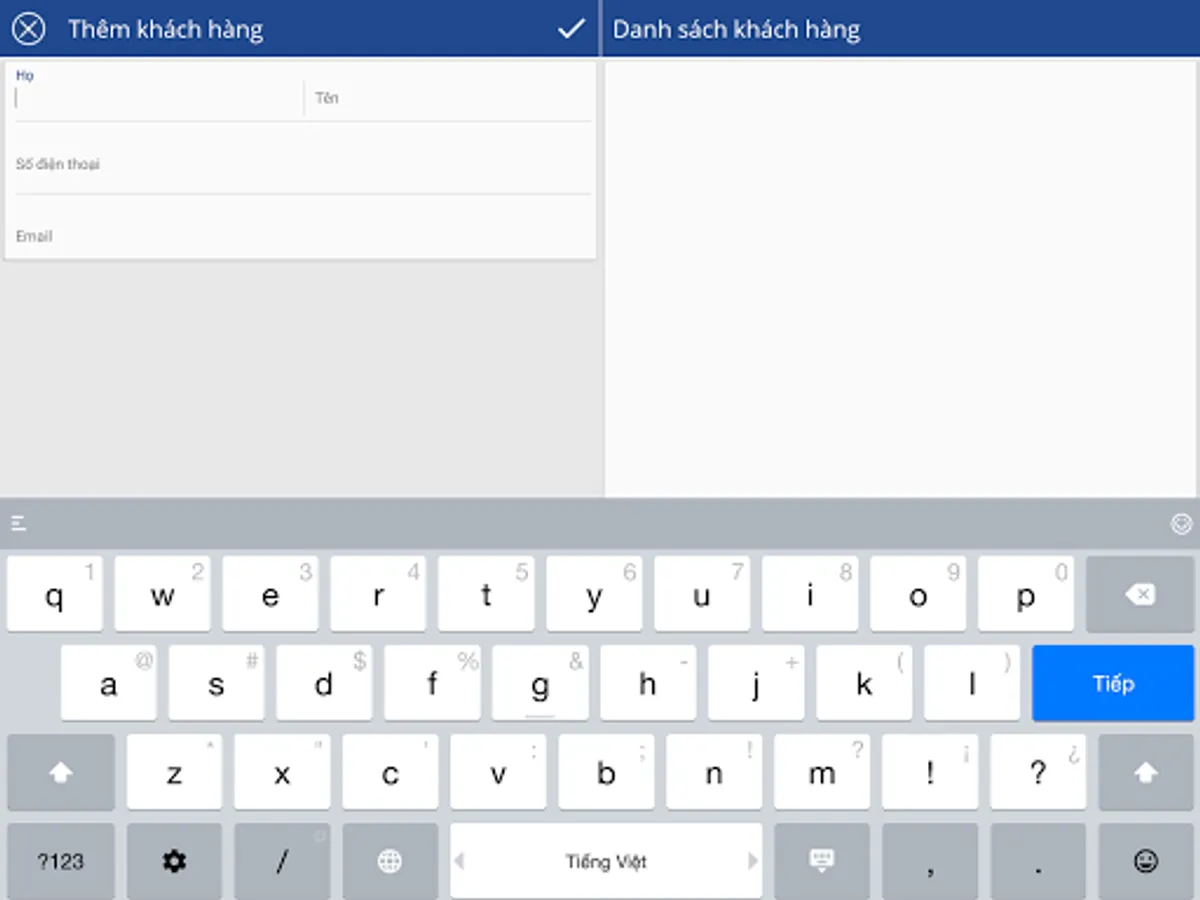The height and width of the screenshot is (900, 1200).
Task: Tap the l key
Action: [x=972, y=683]
